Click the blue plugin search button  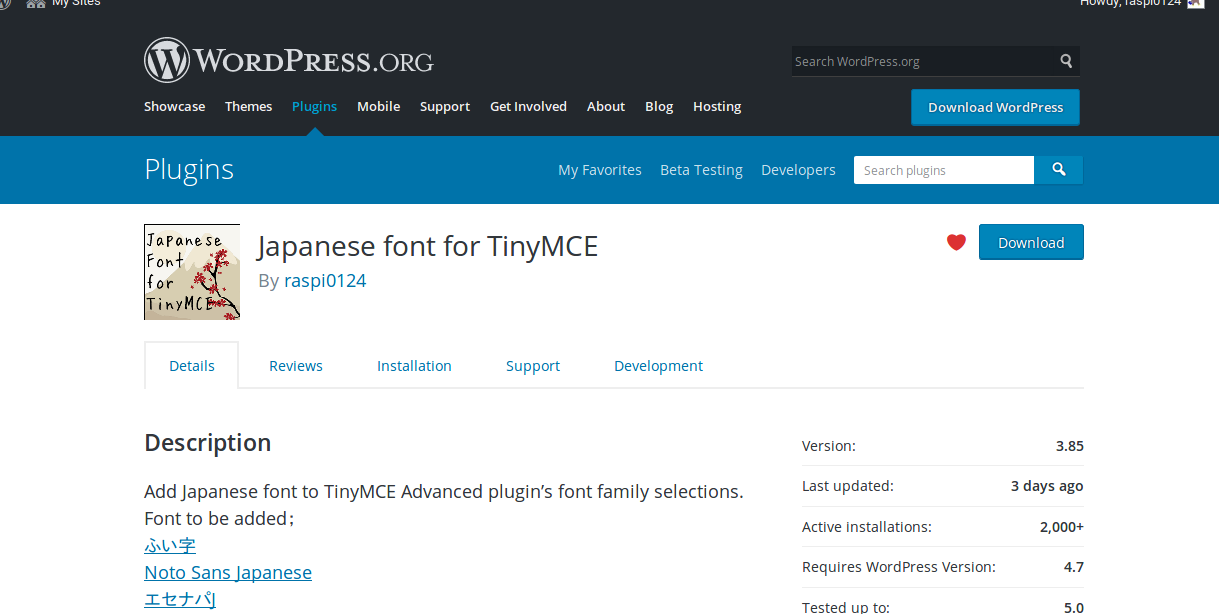[x=1059, y=170]
